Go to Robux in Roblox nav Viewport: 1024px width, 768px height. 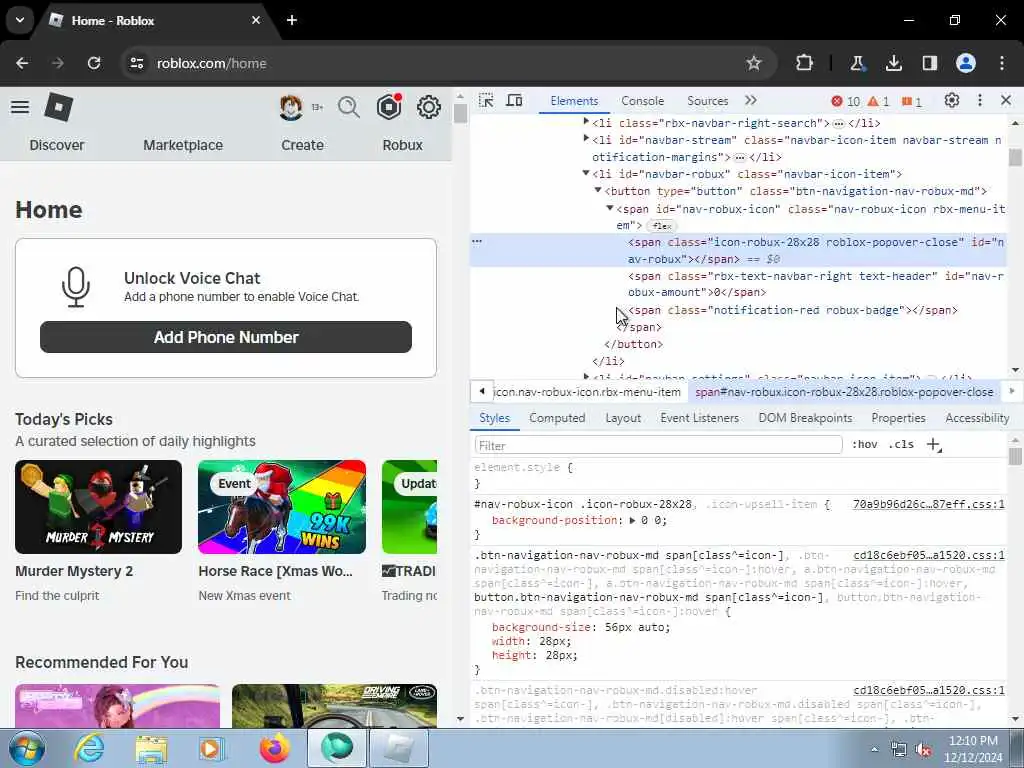coord(402,145)
